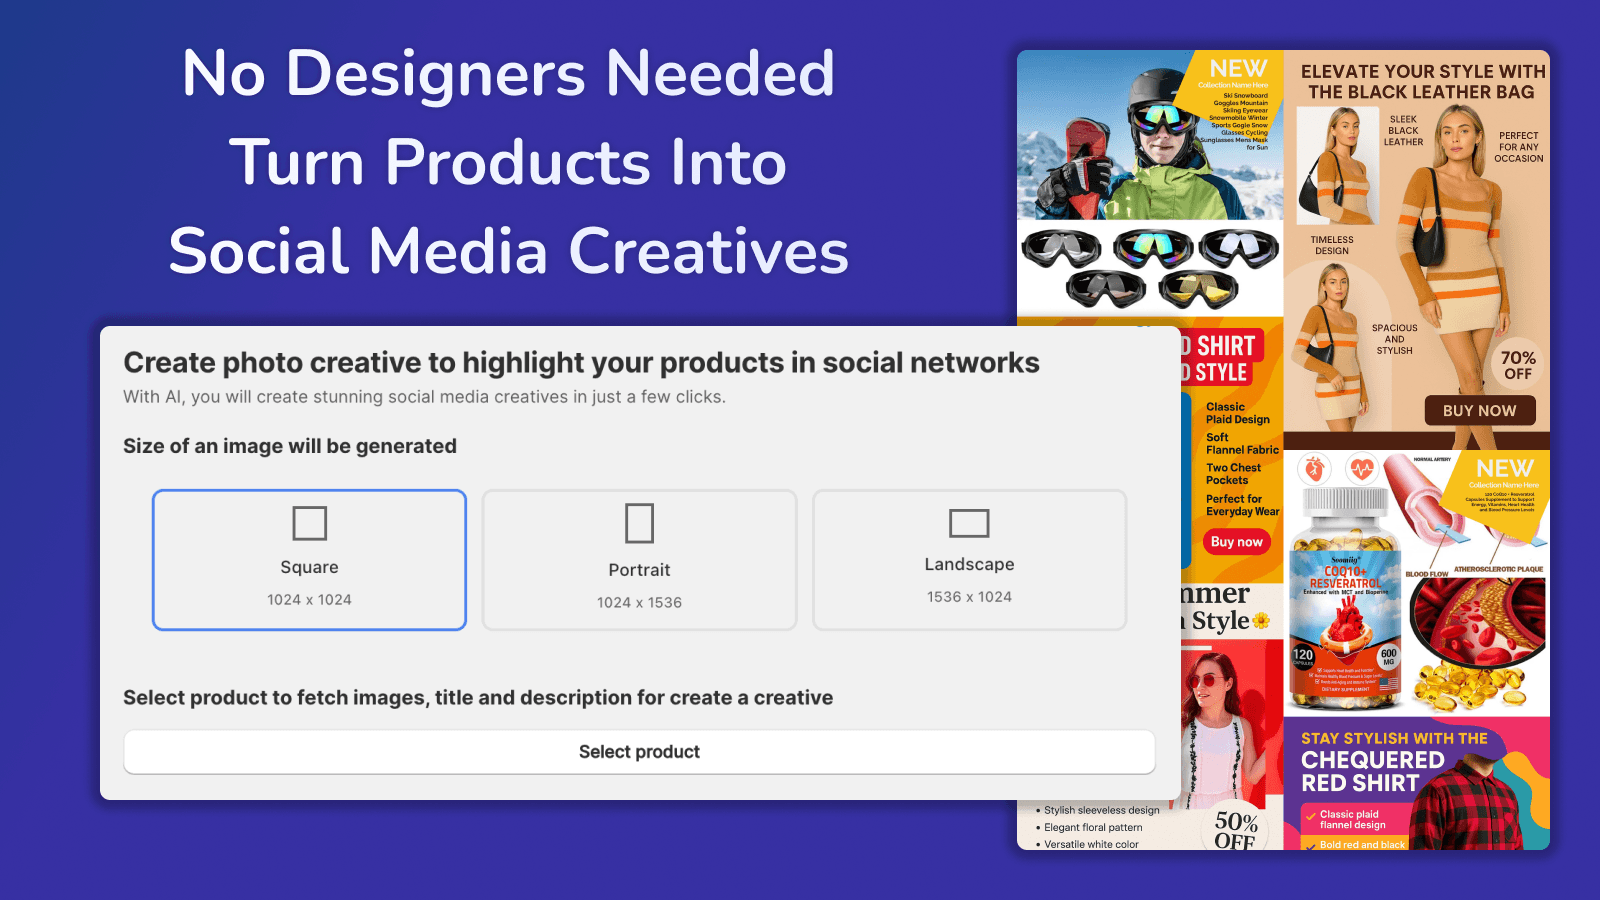This screenshot has width=1600, height=900.
Task: Click the 50% OFF circle badge
Action: coord(1236,828)
